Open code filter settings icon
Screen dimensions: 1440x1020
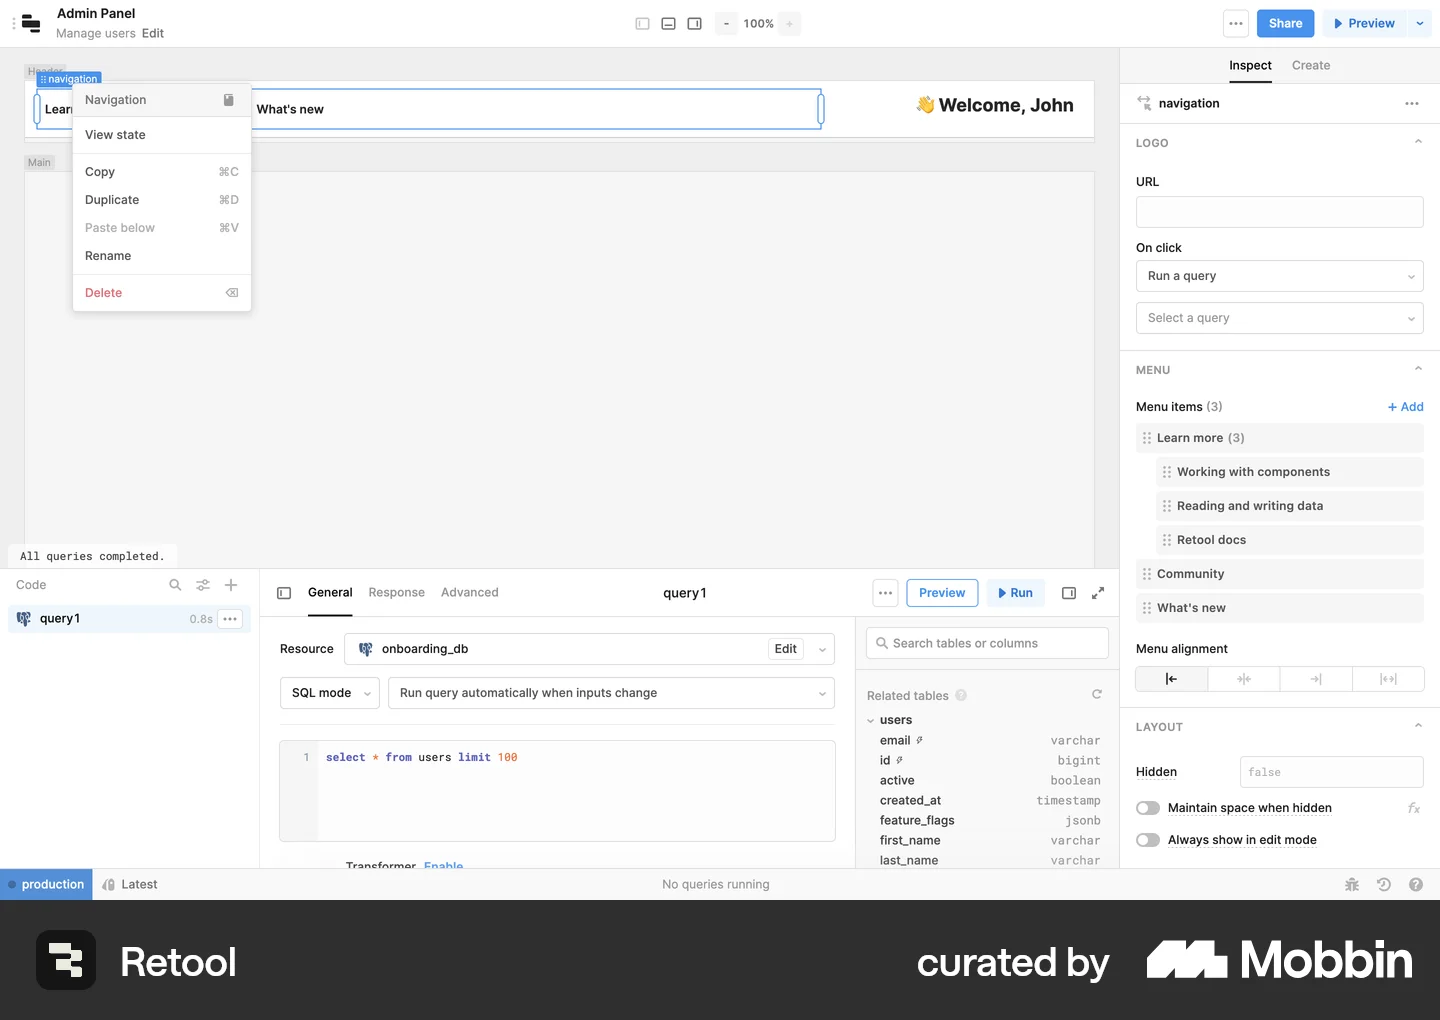203,585
